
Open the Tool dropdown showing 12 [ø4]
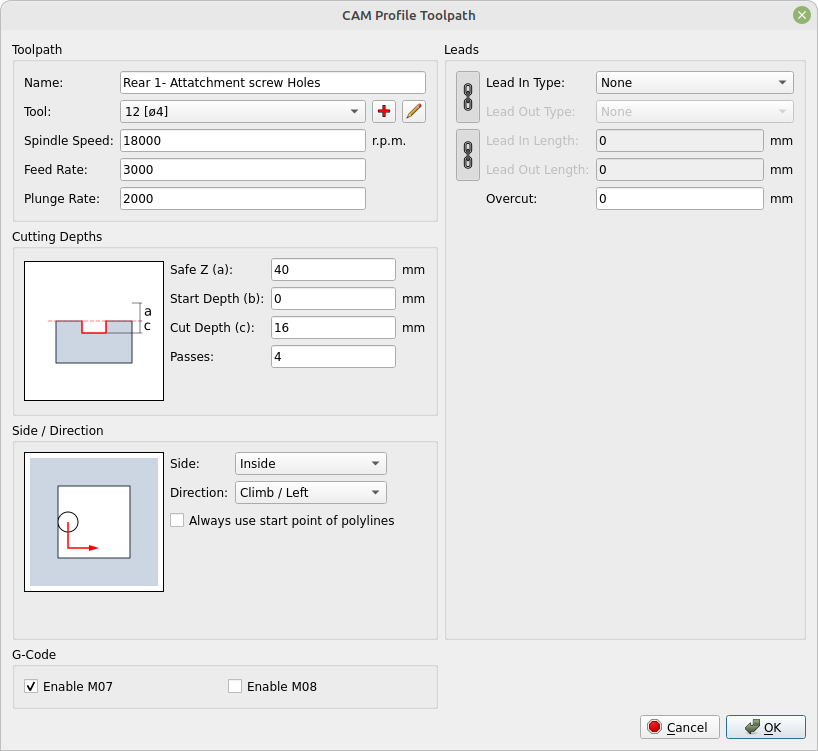tap(242, 112)
